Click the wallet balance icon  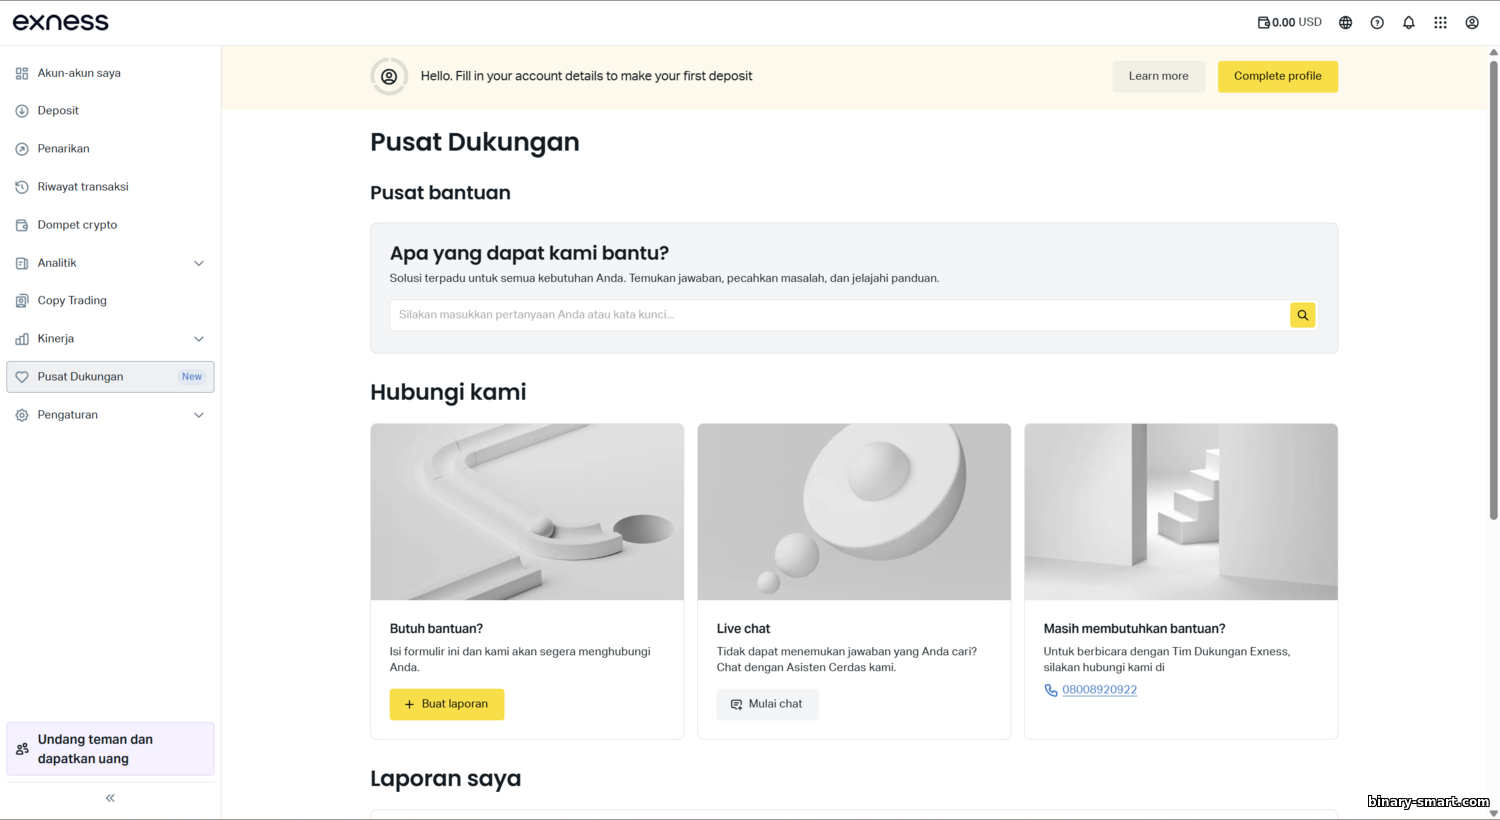pyautogui.click(x=1263, y=22)
